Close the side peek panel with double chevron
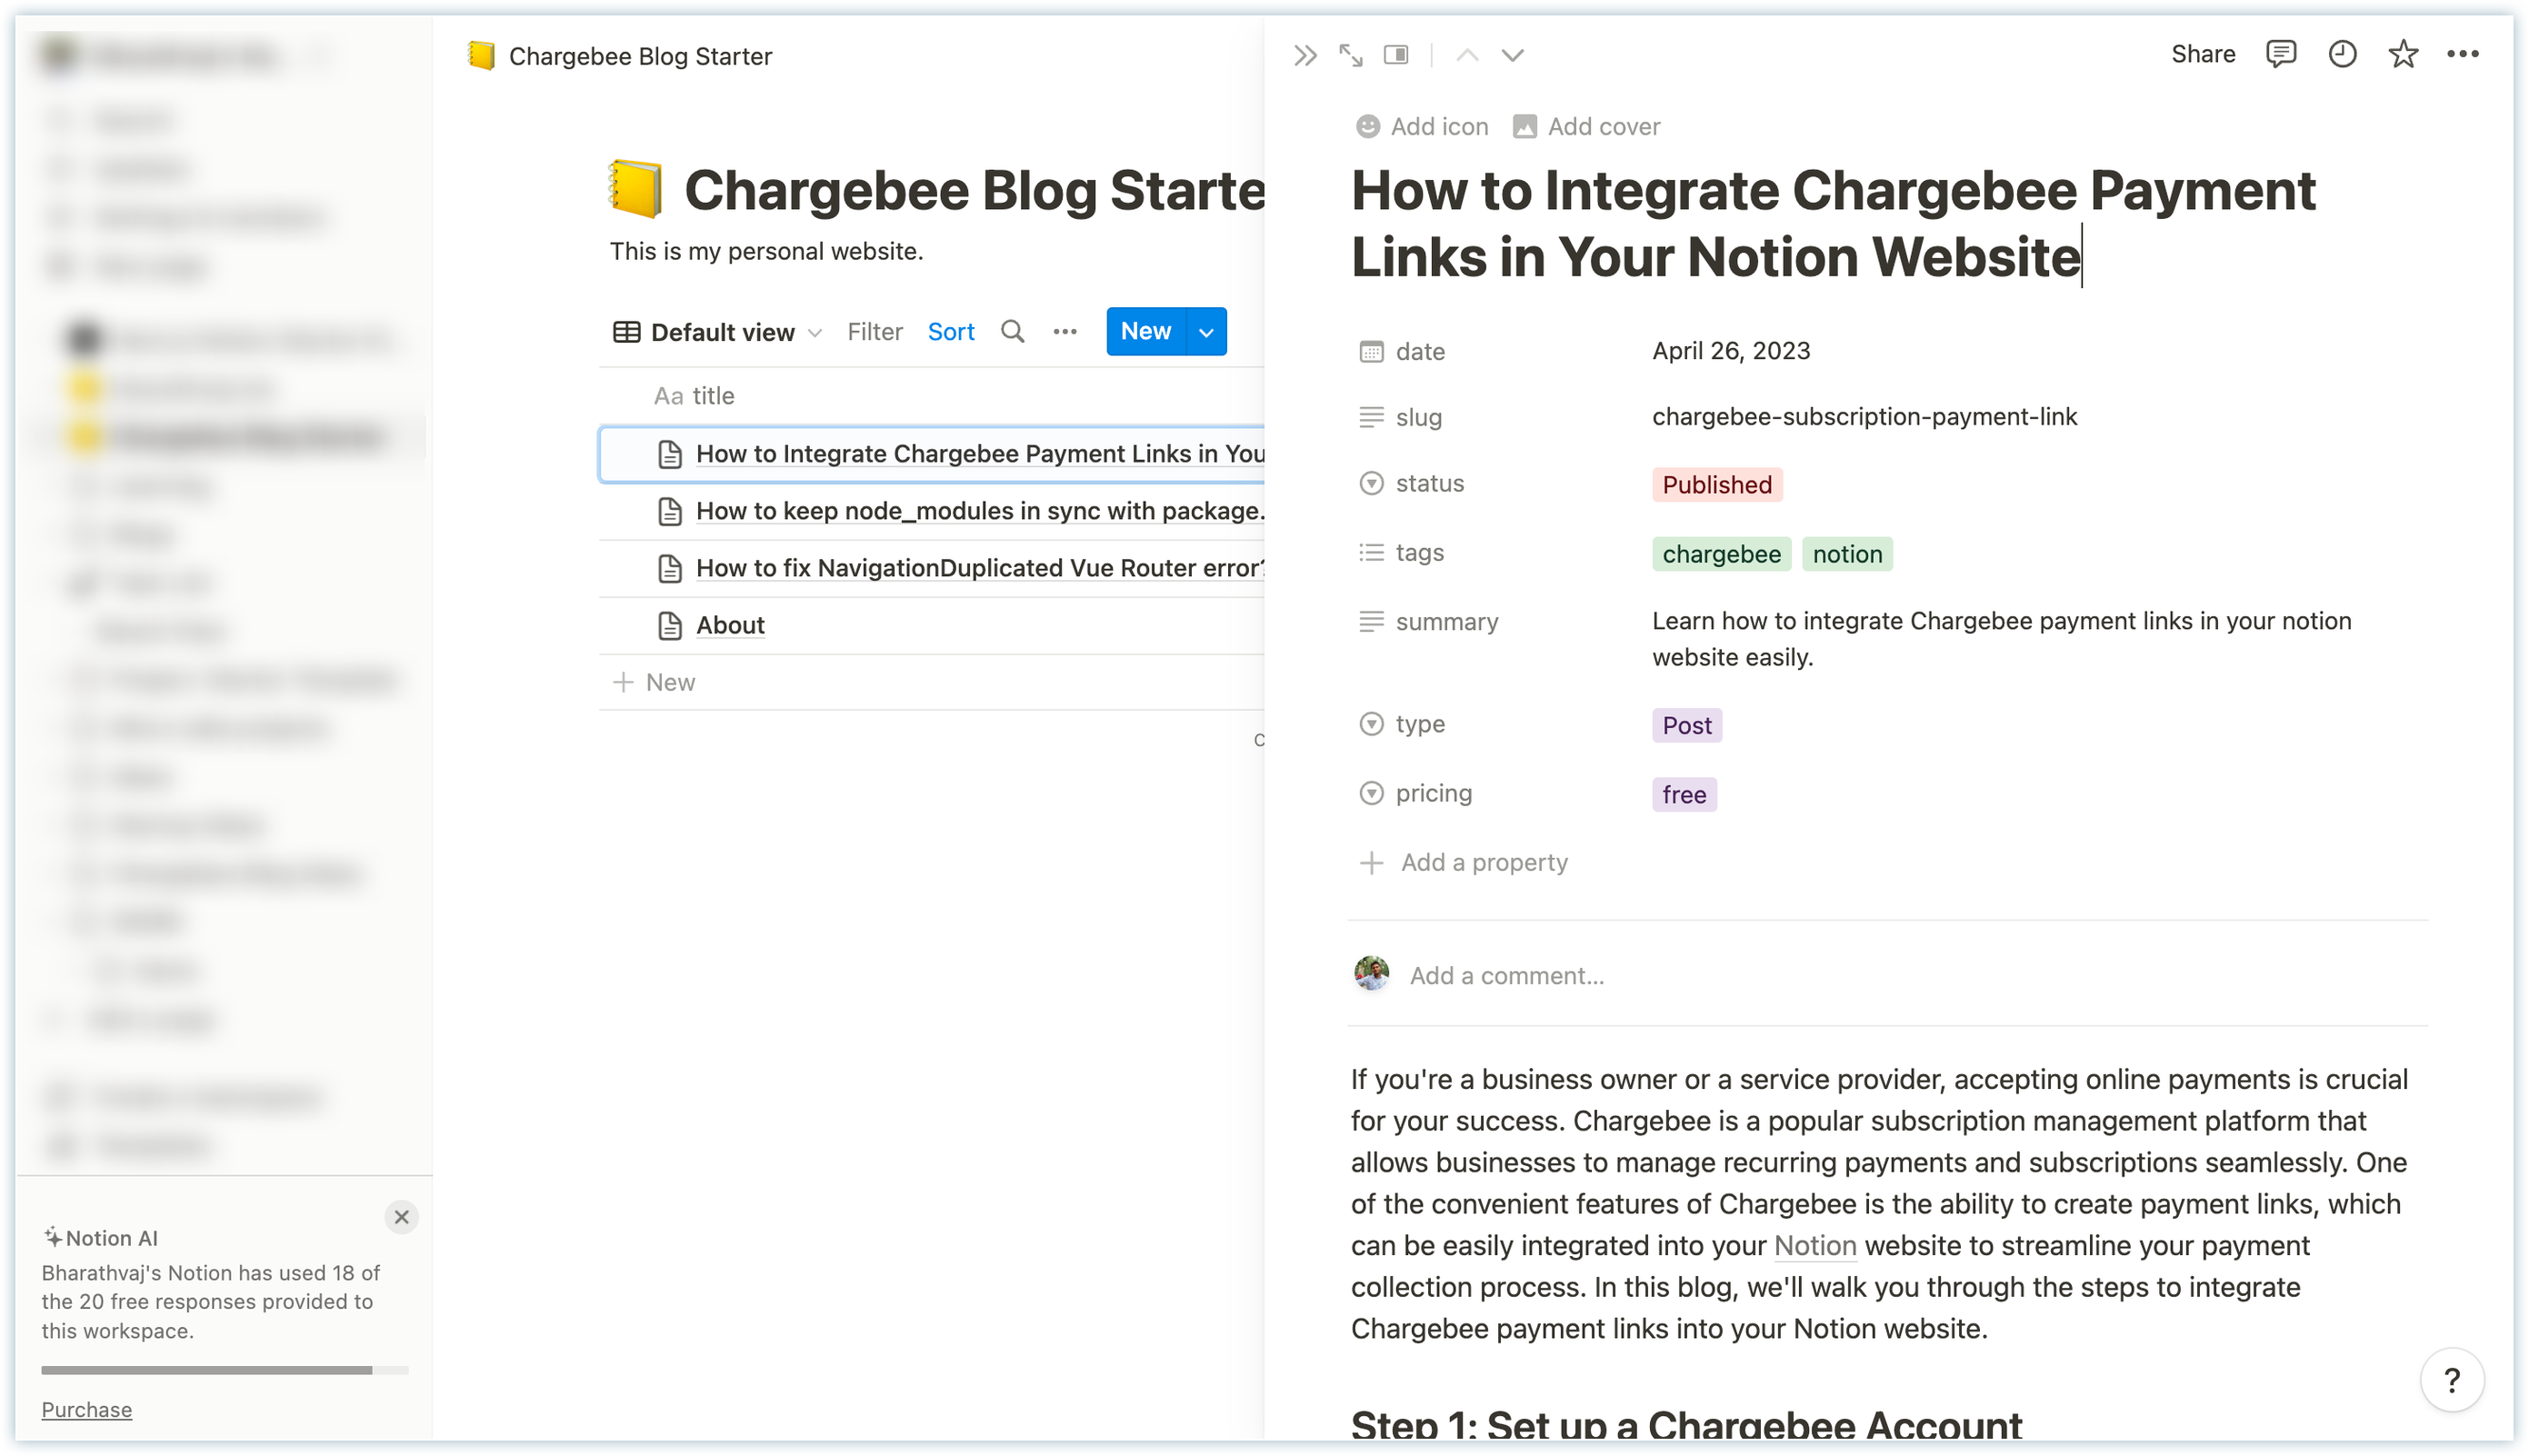The height and width of the screenshot is (1456, 2529). (1304, 55)
